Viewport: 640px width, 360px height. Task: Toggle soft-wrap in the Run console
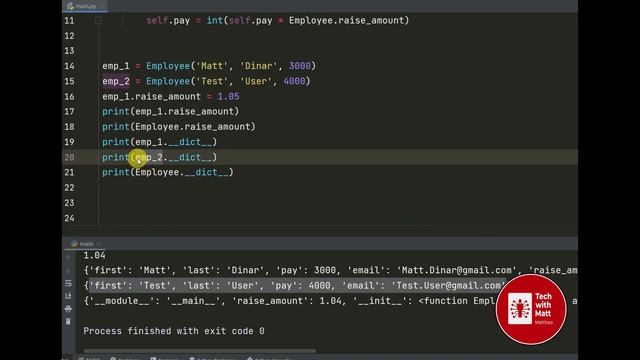[x=68, y=283]
